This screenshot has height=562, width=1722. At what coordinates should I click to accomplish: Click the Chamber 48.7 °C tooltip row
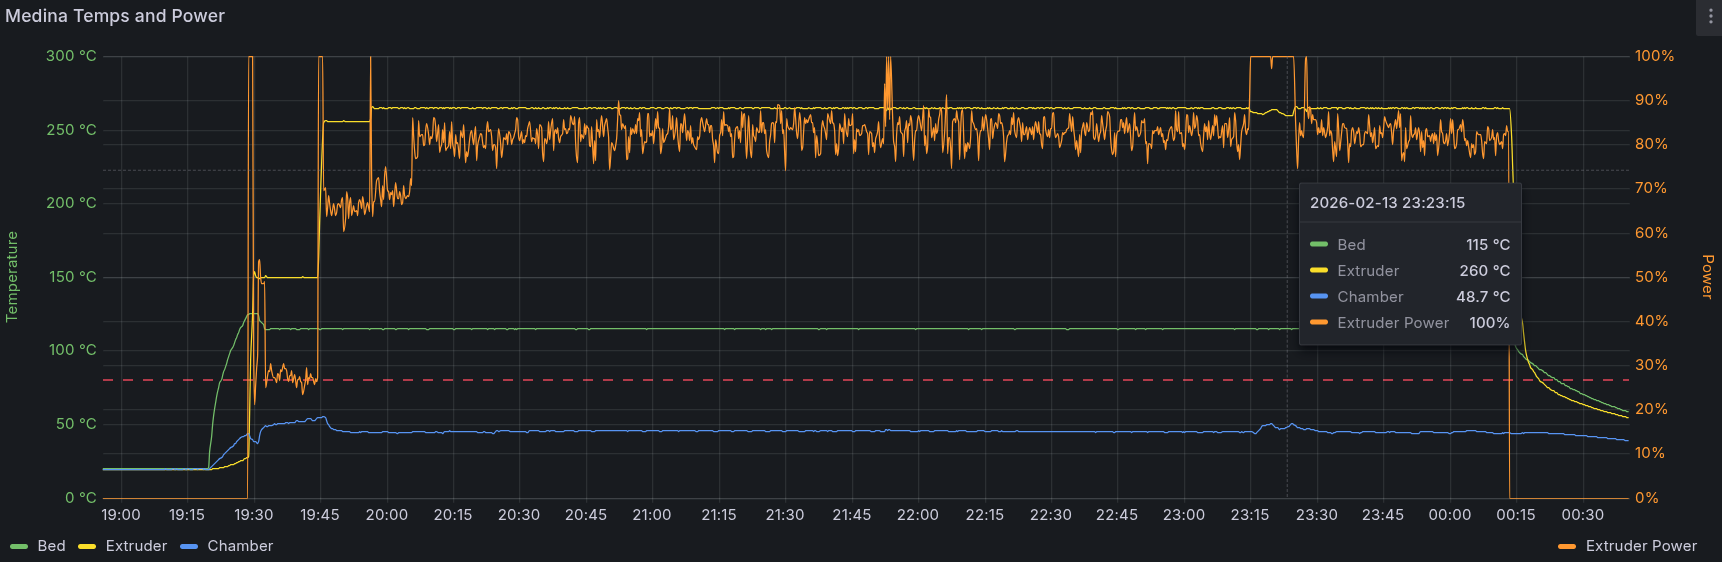coord(1409,297)
